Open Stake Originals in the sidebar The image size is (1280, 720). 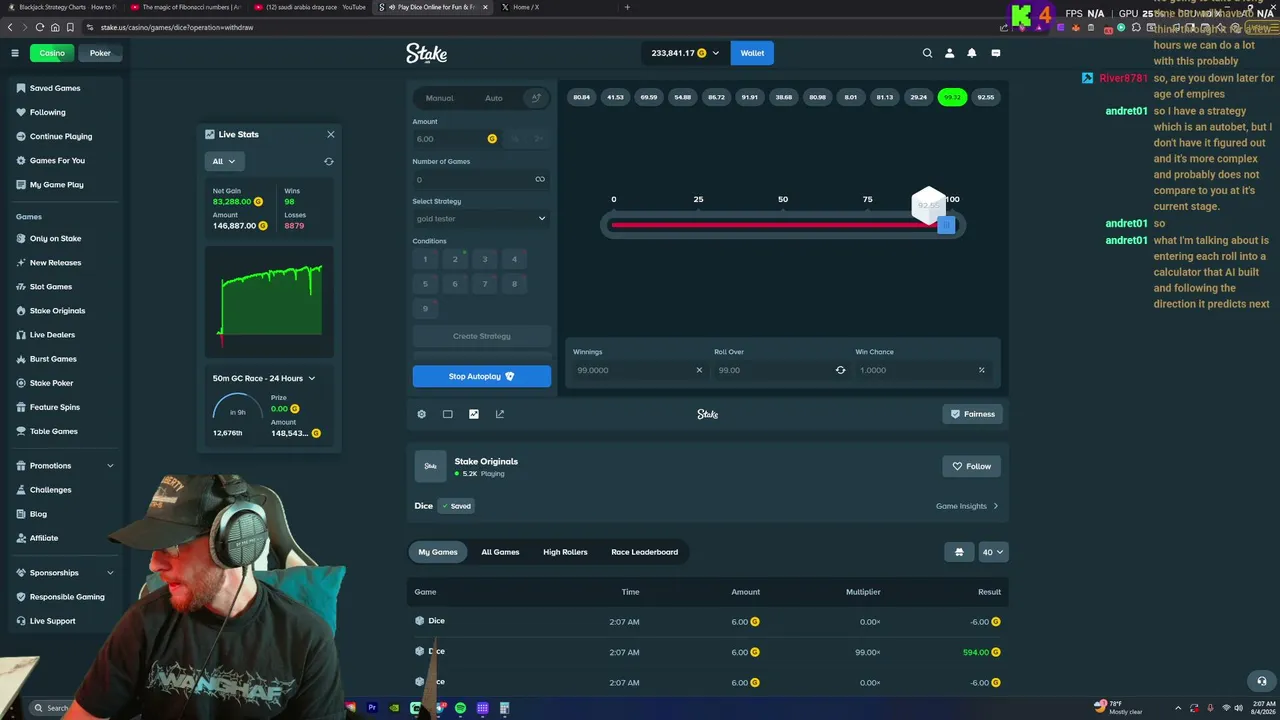57,311
